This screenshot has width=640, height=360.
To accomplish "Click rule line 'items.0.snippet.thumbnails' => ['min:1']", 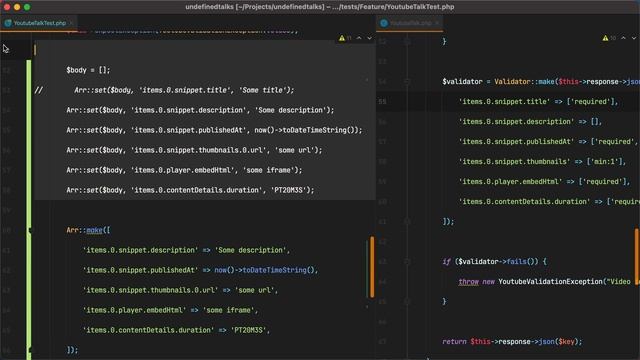I will pyautogui.click(x=542, y=162).
